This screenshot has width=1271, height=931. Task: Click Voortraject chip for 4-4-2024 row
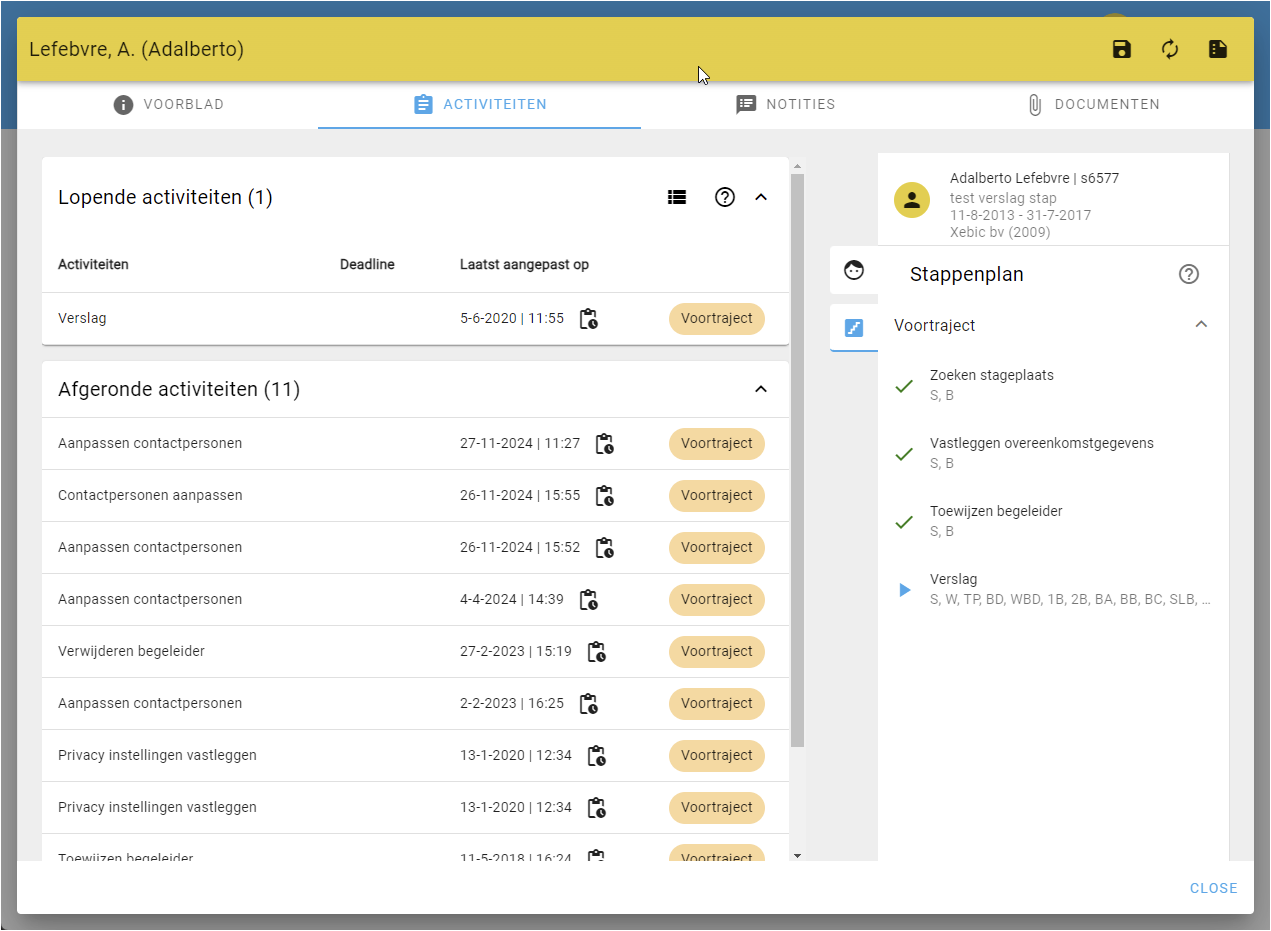(x=717, y=599)
